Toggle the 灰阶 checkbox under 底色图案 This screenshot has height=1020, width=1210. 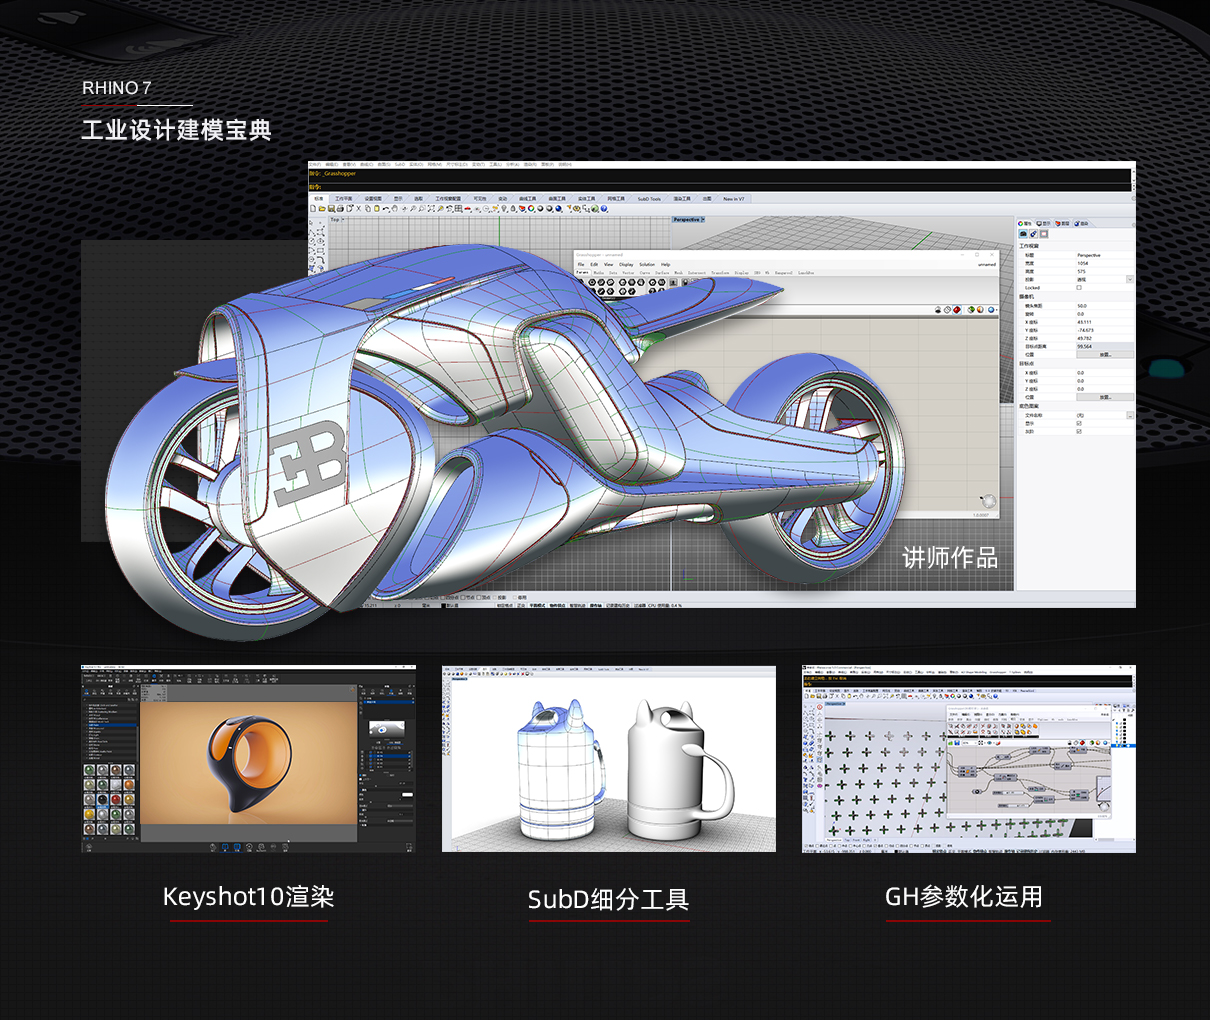(x=1079, y=431)
